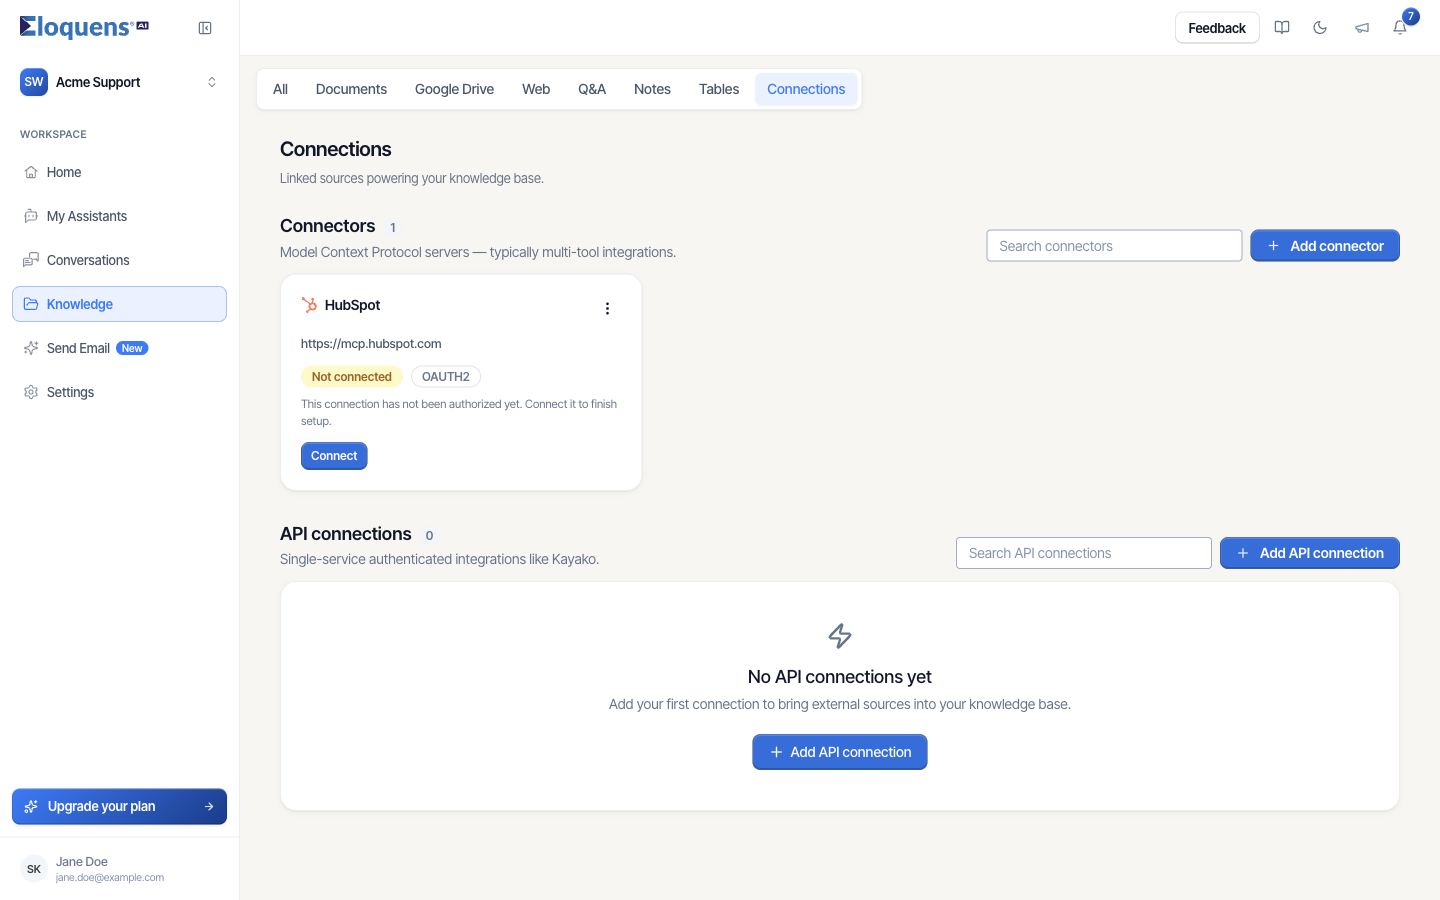Click the SW workspace avatar
The image size is (1440, 900).
pos(34,82)
